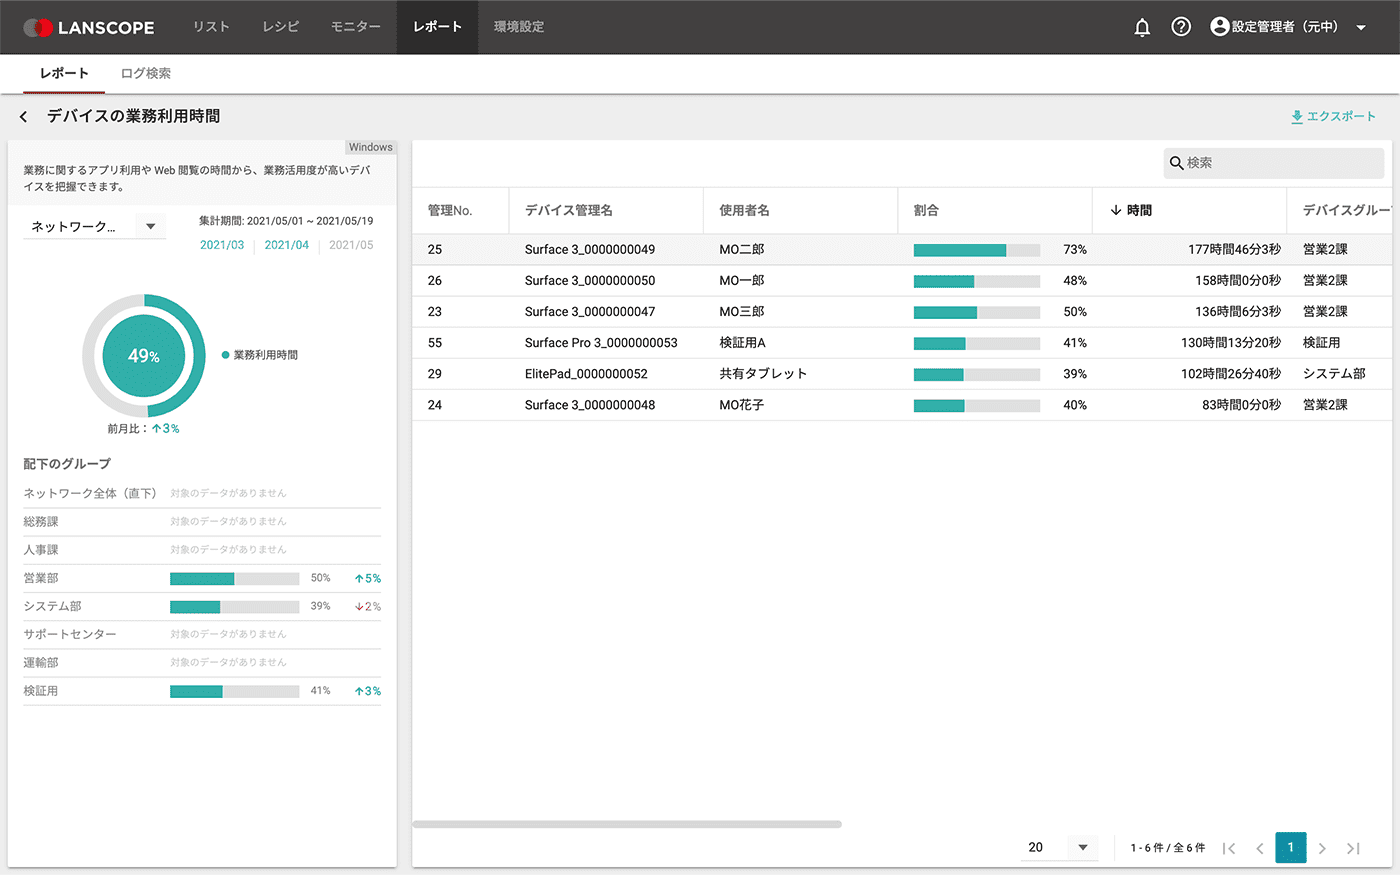Click the 検証用 group progress bar
Viewport: 1400px width, 875px height.
pos(235,692)
